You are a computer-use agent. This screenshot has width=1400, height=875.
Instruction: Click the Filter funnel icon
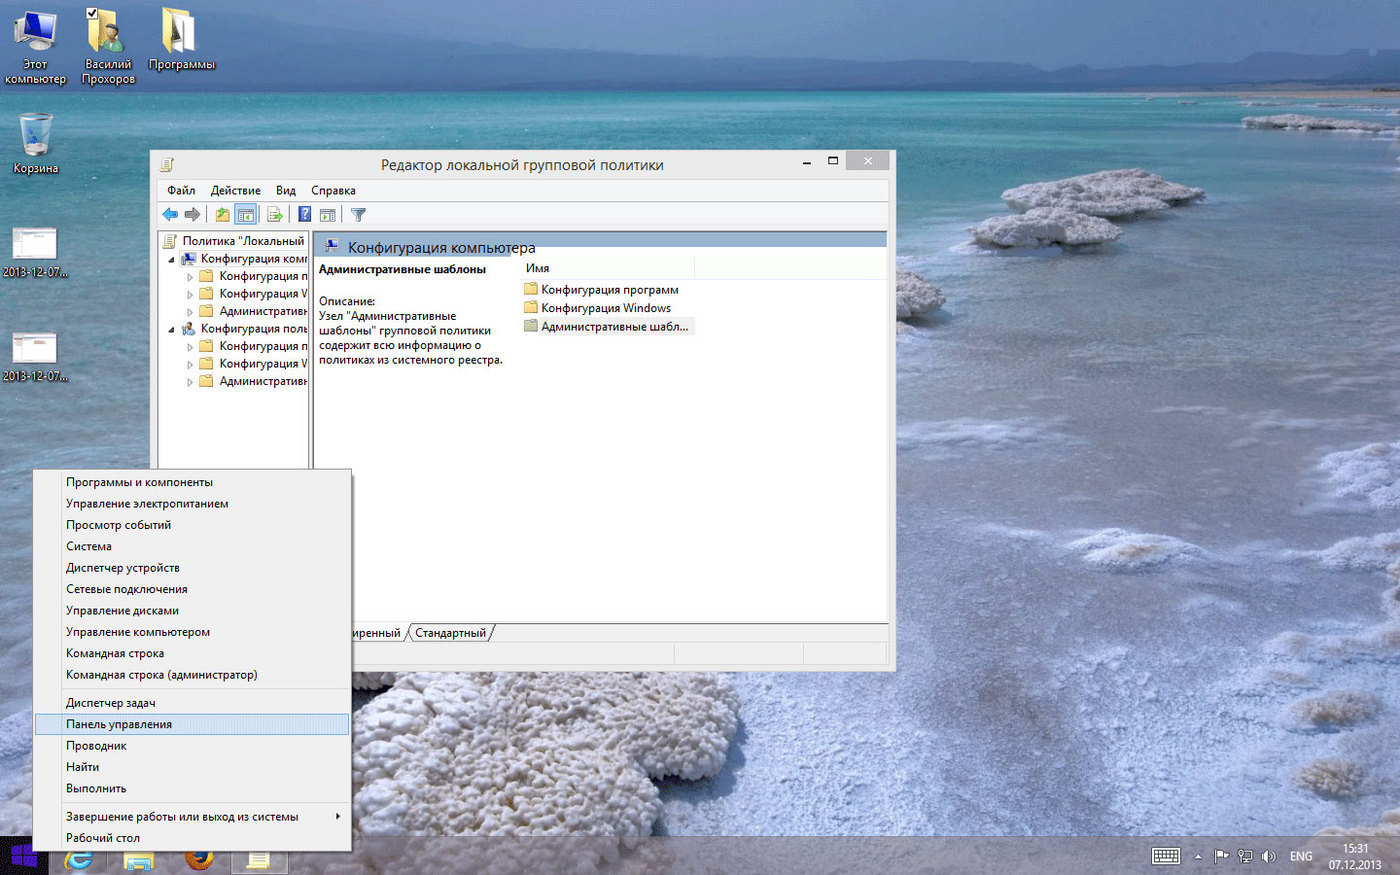click(x=358, y=215)
